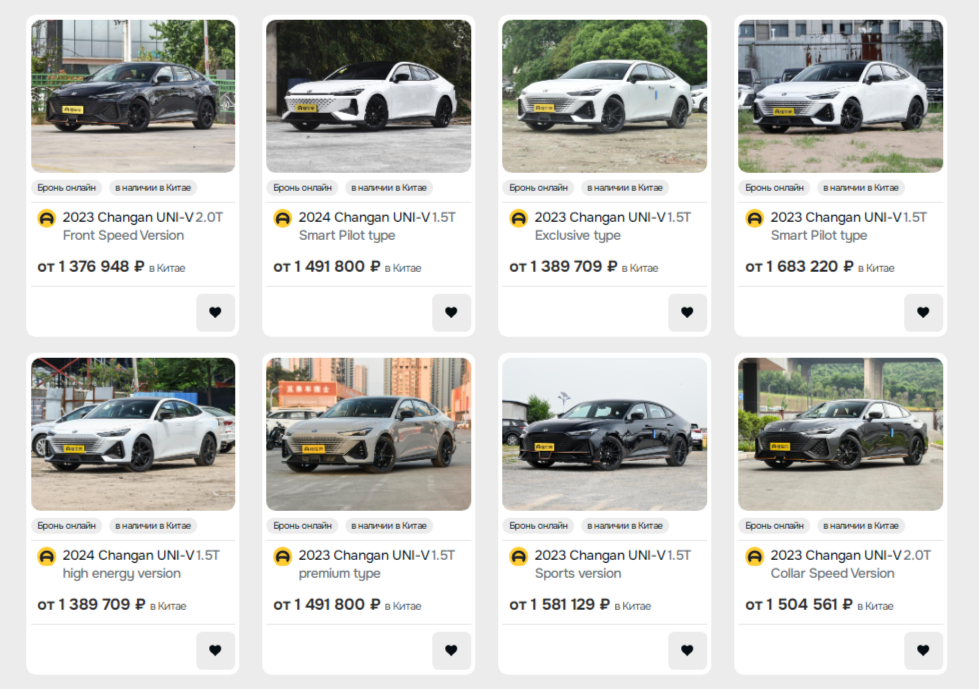This screenshot has height=689, width=979.
Task: Open photo of dark Front Speed Version car
Action: click(x=134, y=96)
